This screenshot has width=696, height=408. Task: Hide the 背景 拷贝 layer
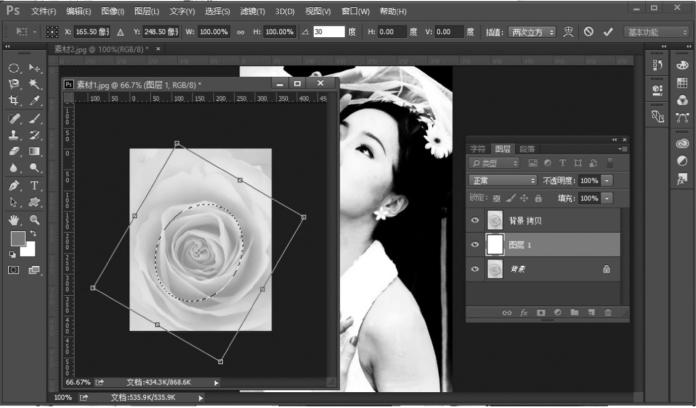tap(476, 220)
